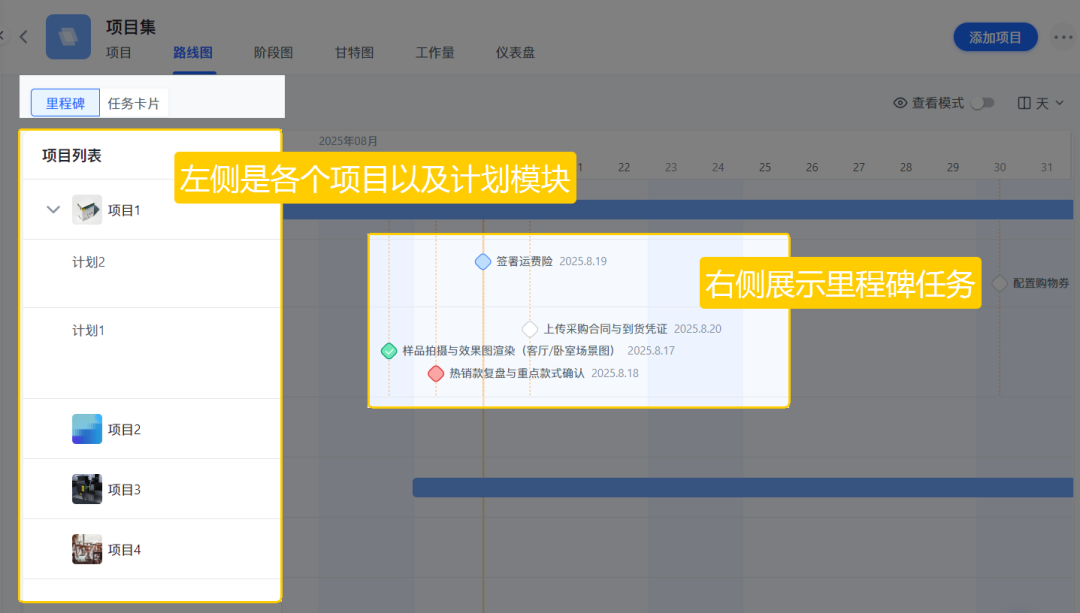Click the red milestone marker for 热销款复盘与重点款式确认
Viewport: 1080px width, 613px height.
[x=436, y=373]
